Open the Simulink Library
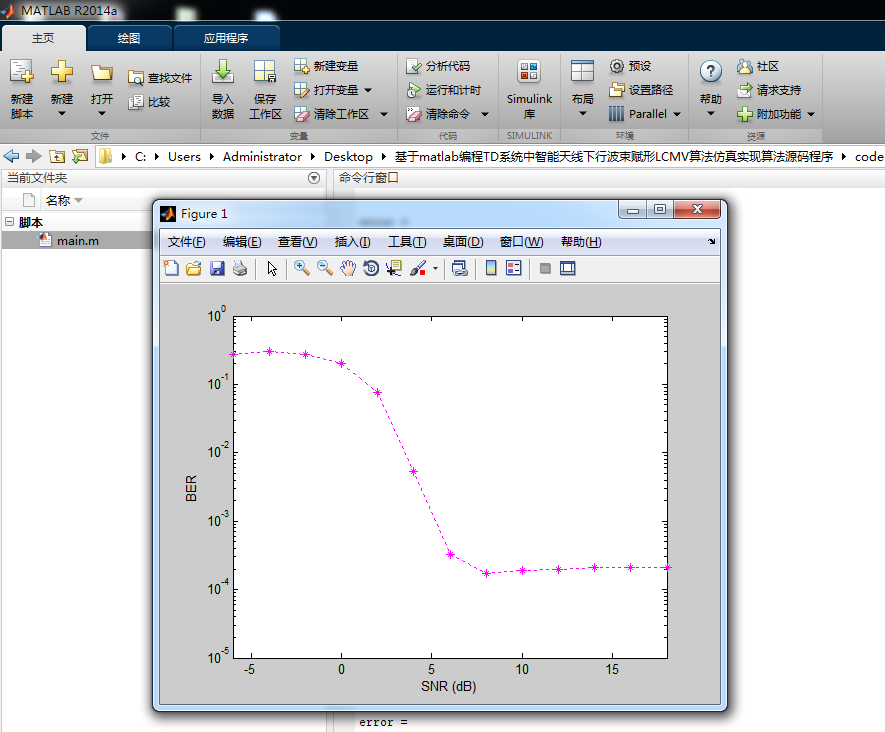This screenshot has width=885, height=732. point(529,89)
